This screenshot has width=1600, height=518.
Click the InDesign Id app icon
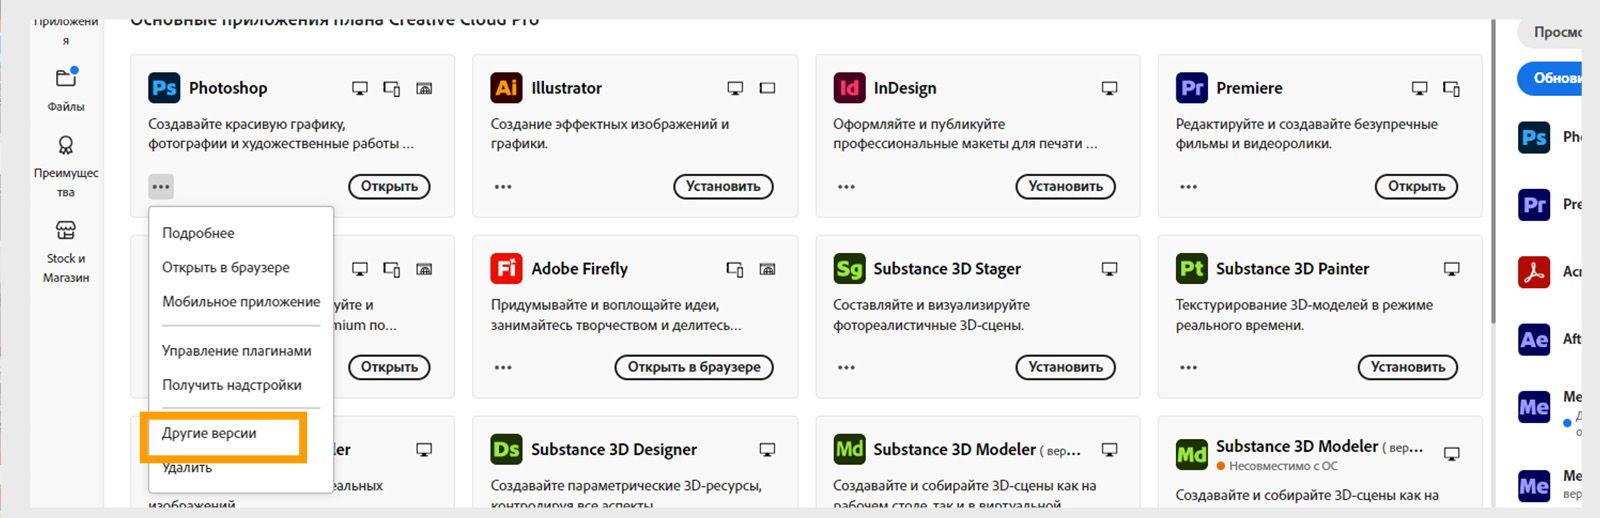pos(849,88)
